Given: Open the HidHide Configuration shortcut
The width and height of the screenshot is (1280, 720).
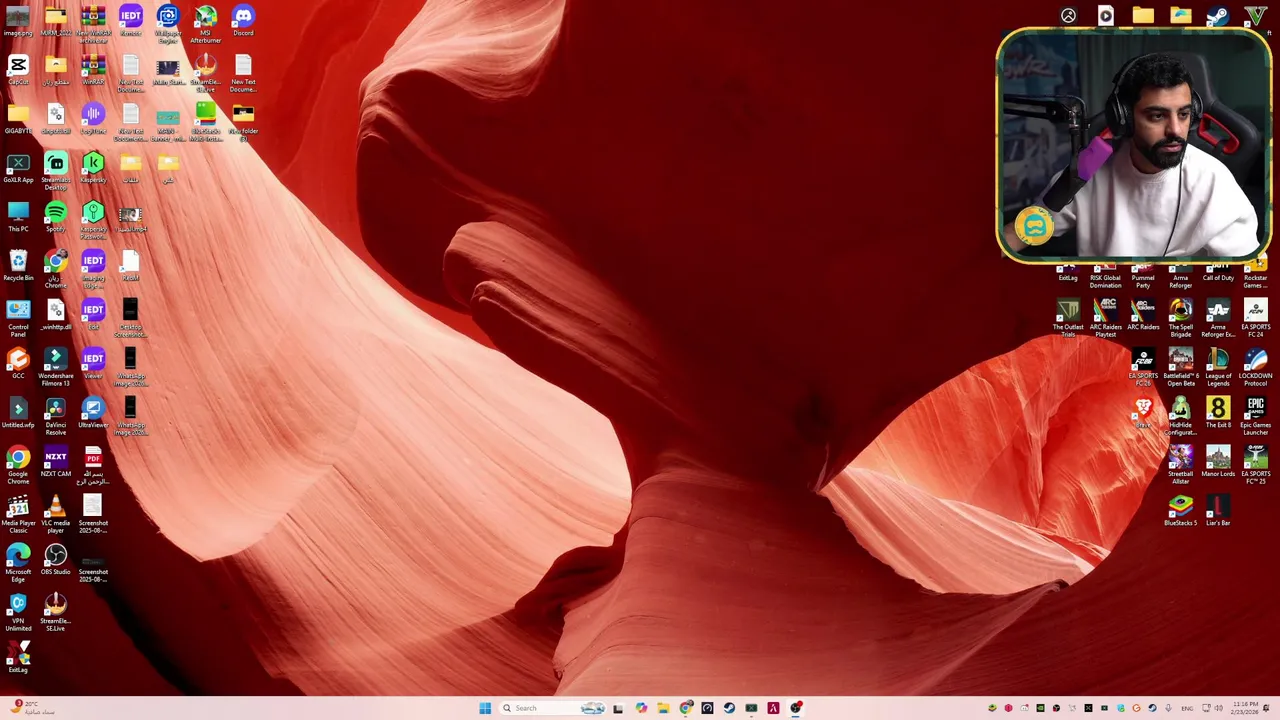Looking at the screenshot, I should [1181, 416].
